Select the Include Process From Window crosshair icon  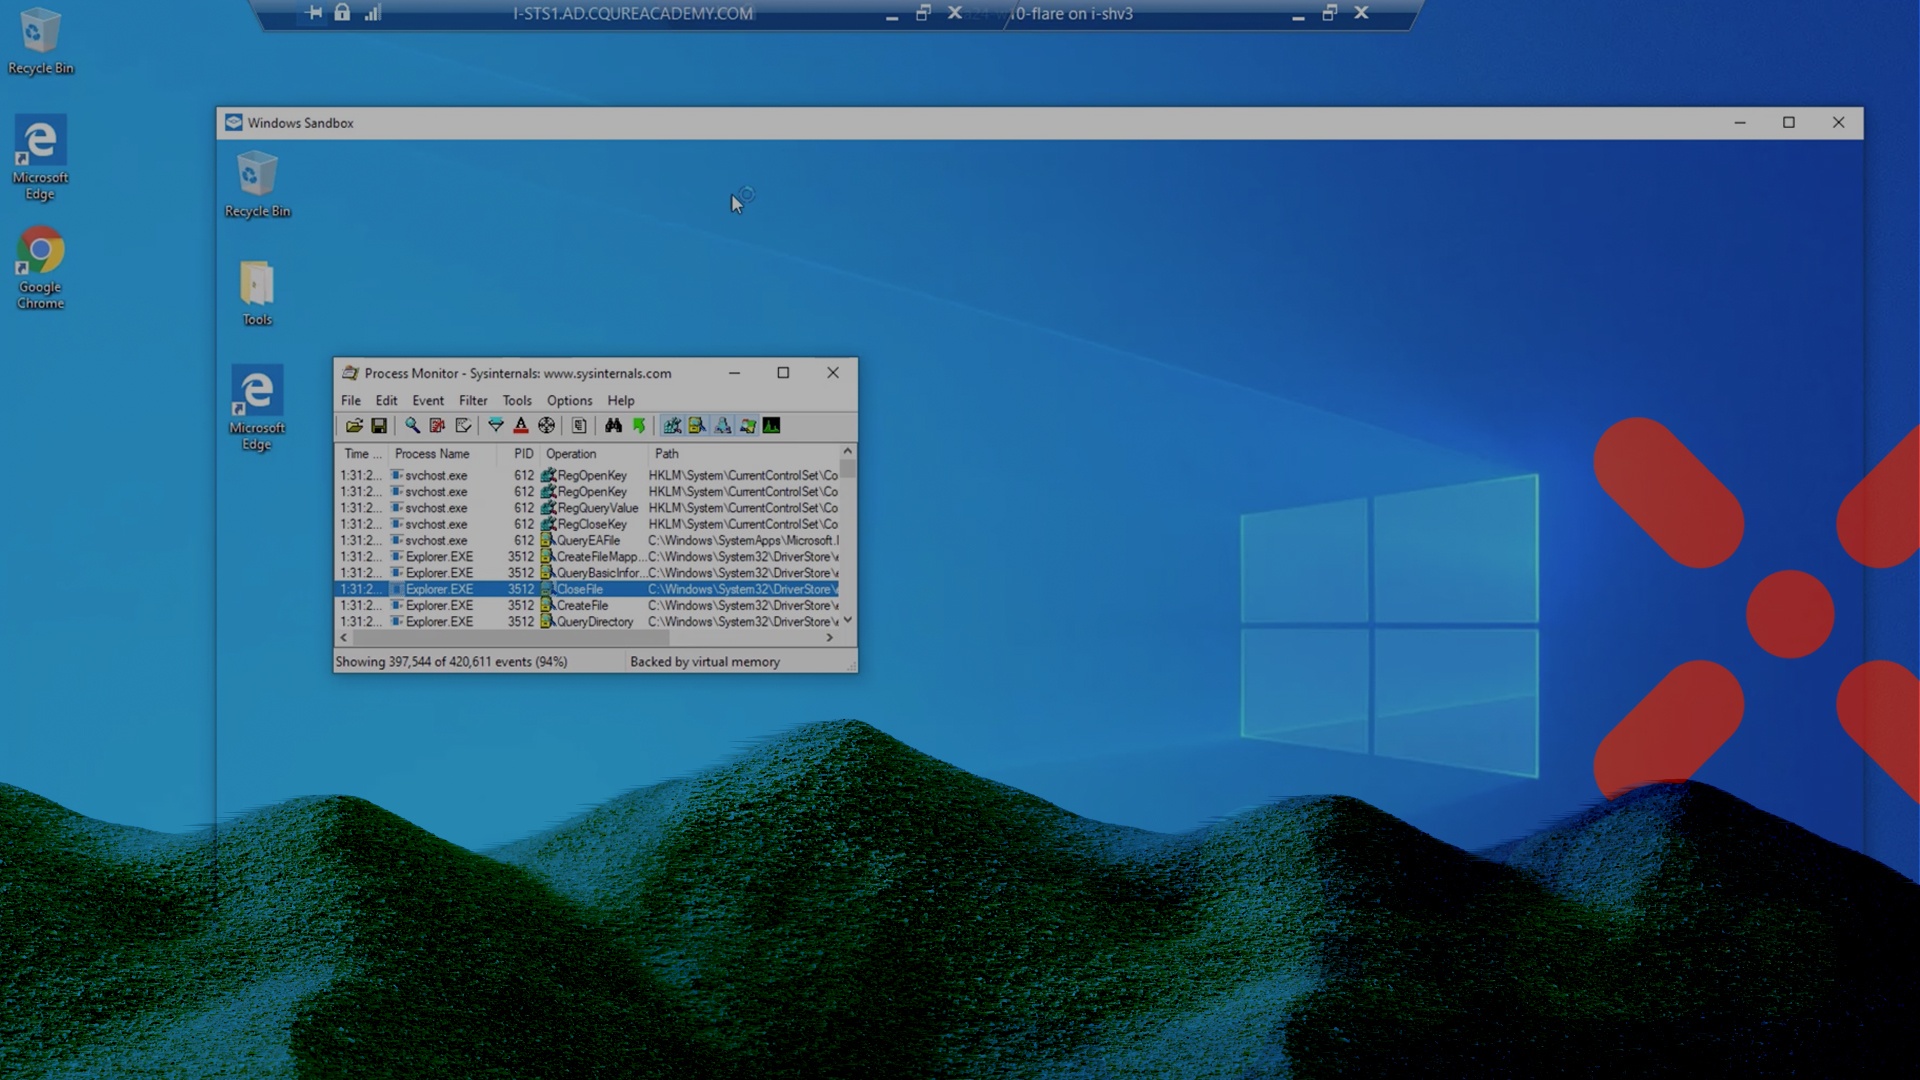coord(546,426)
